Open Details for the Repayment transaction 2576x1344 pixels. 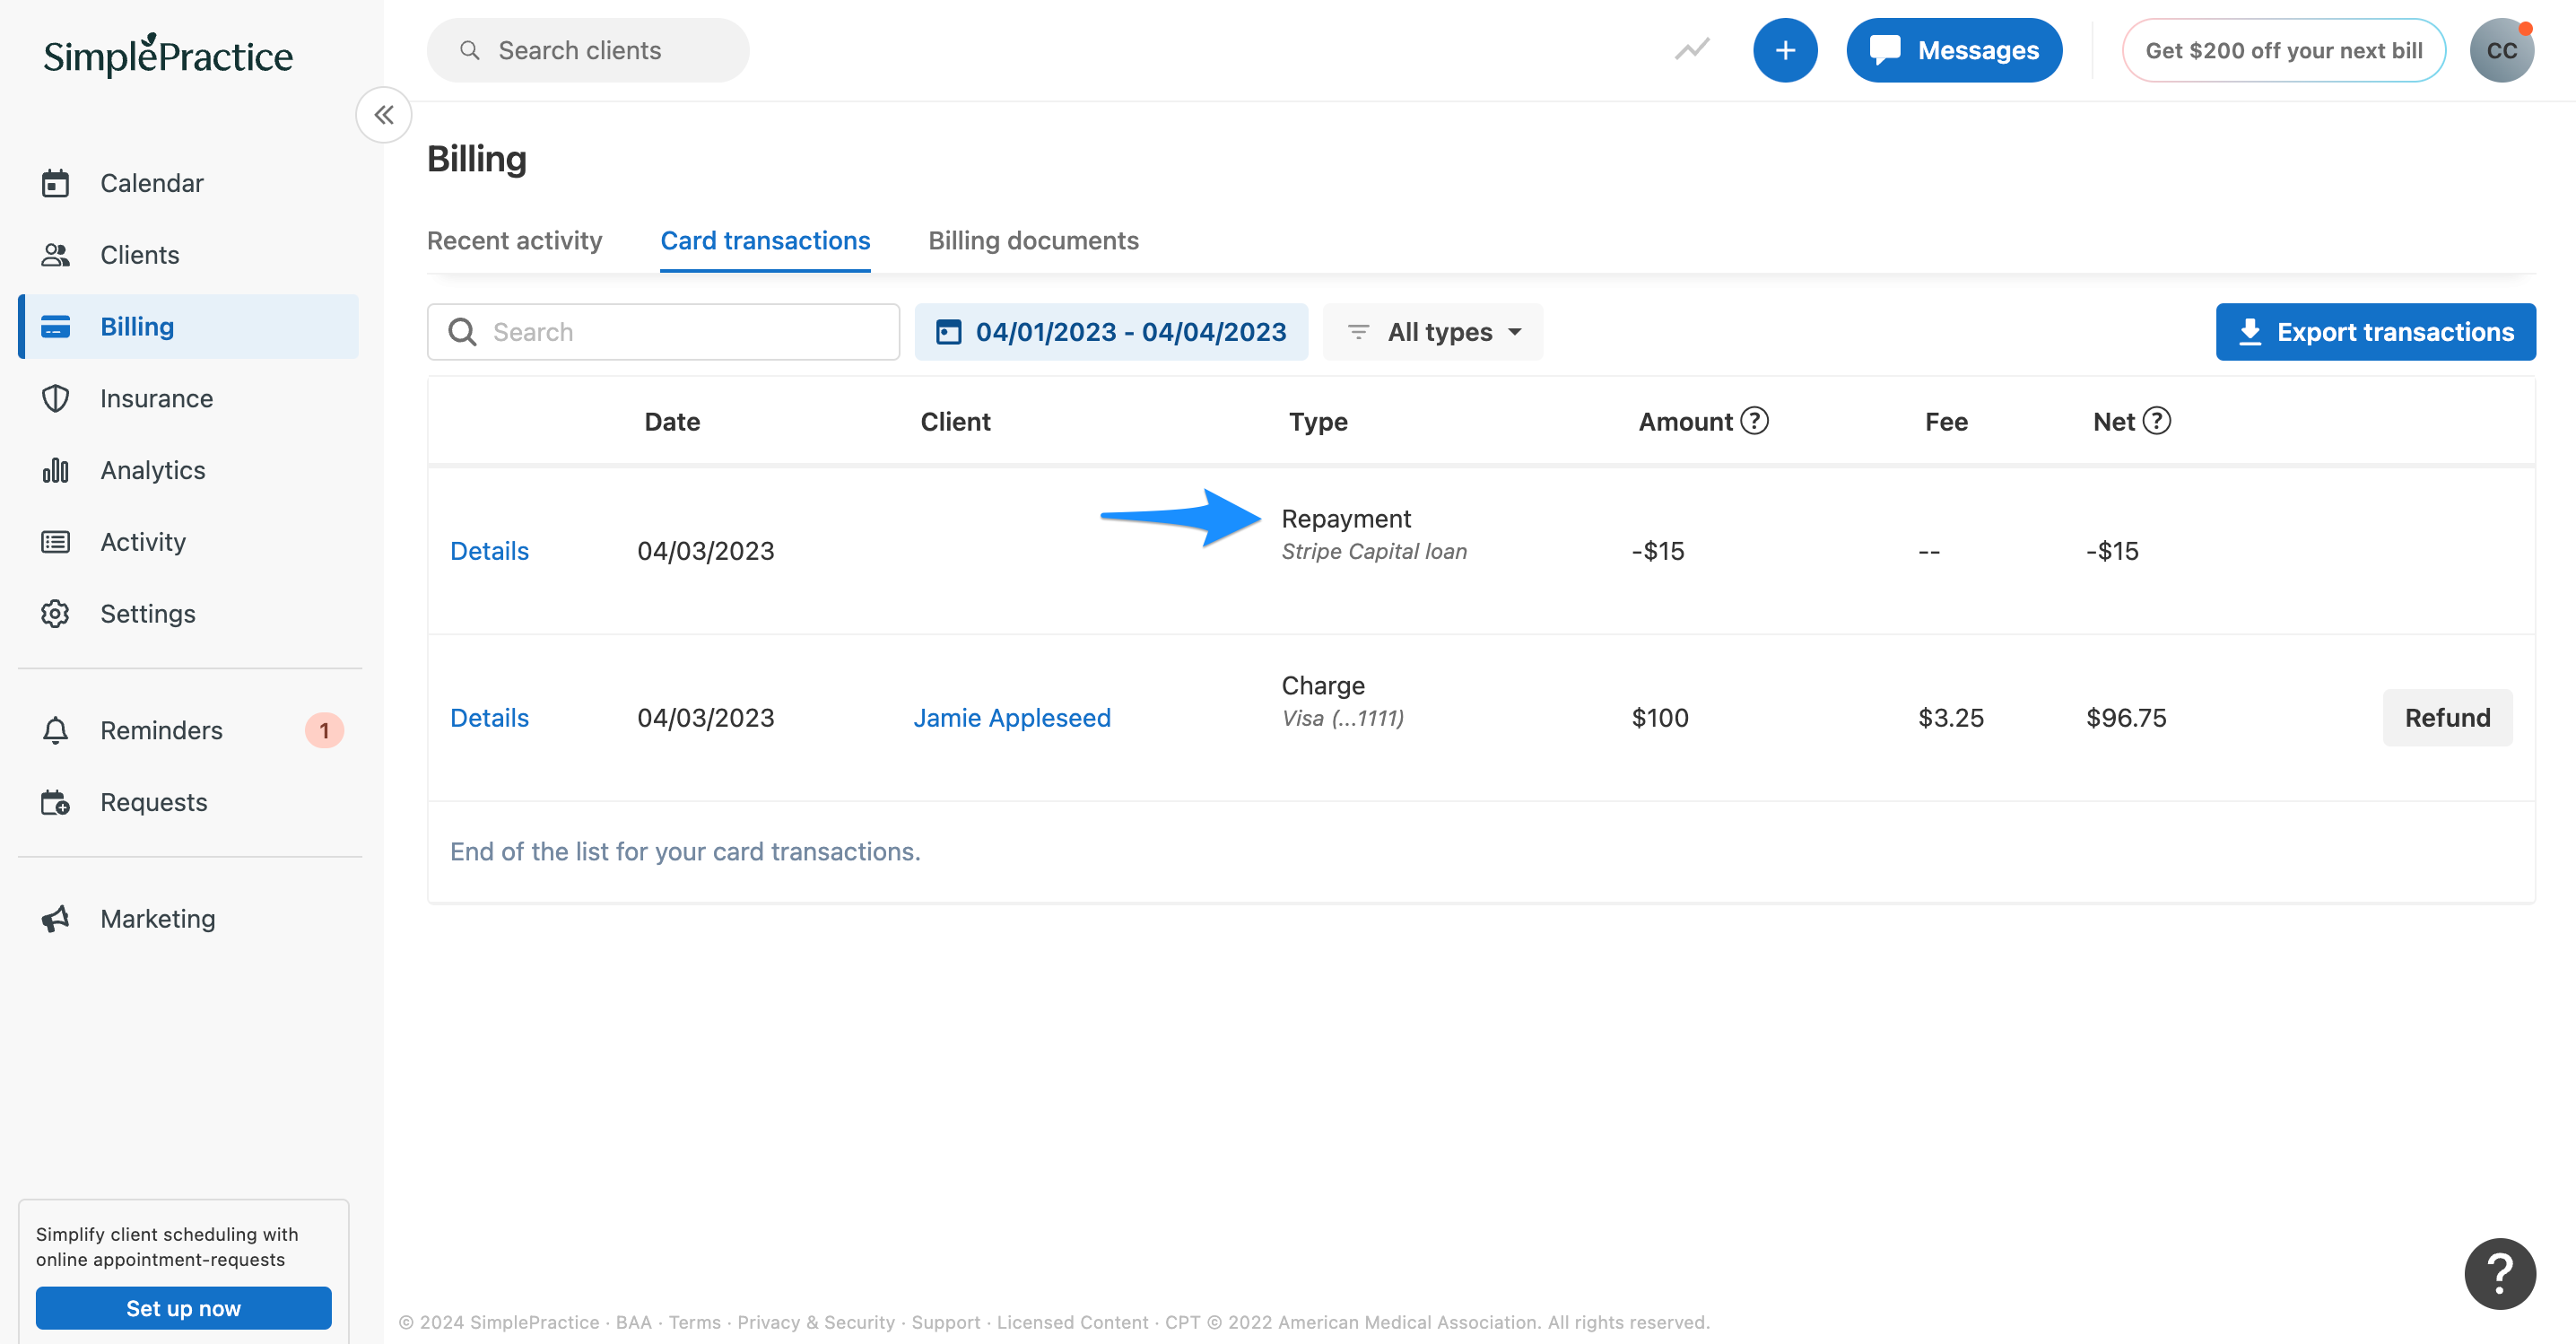489,551
